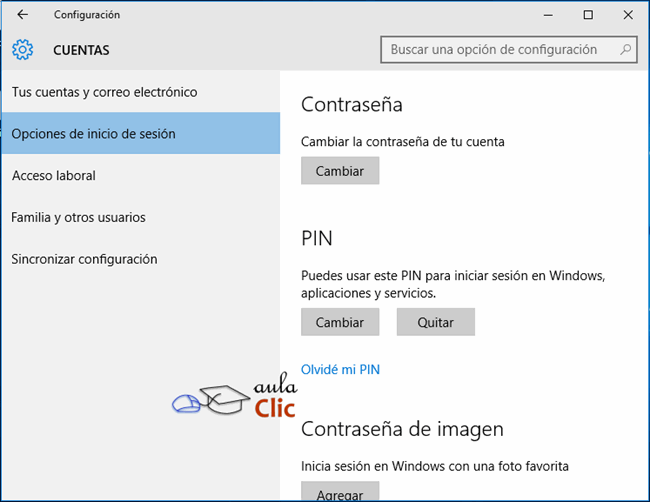Open 'Sincronizar configuración' settings
650x502 pixels.
pyautogui.click(x=85, y=259)
